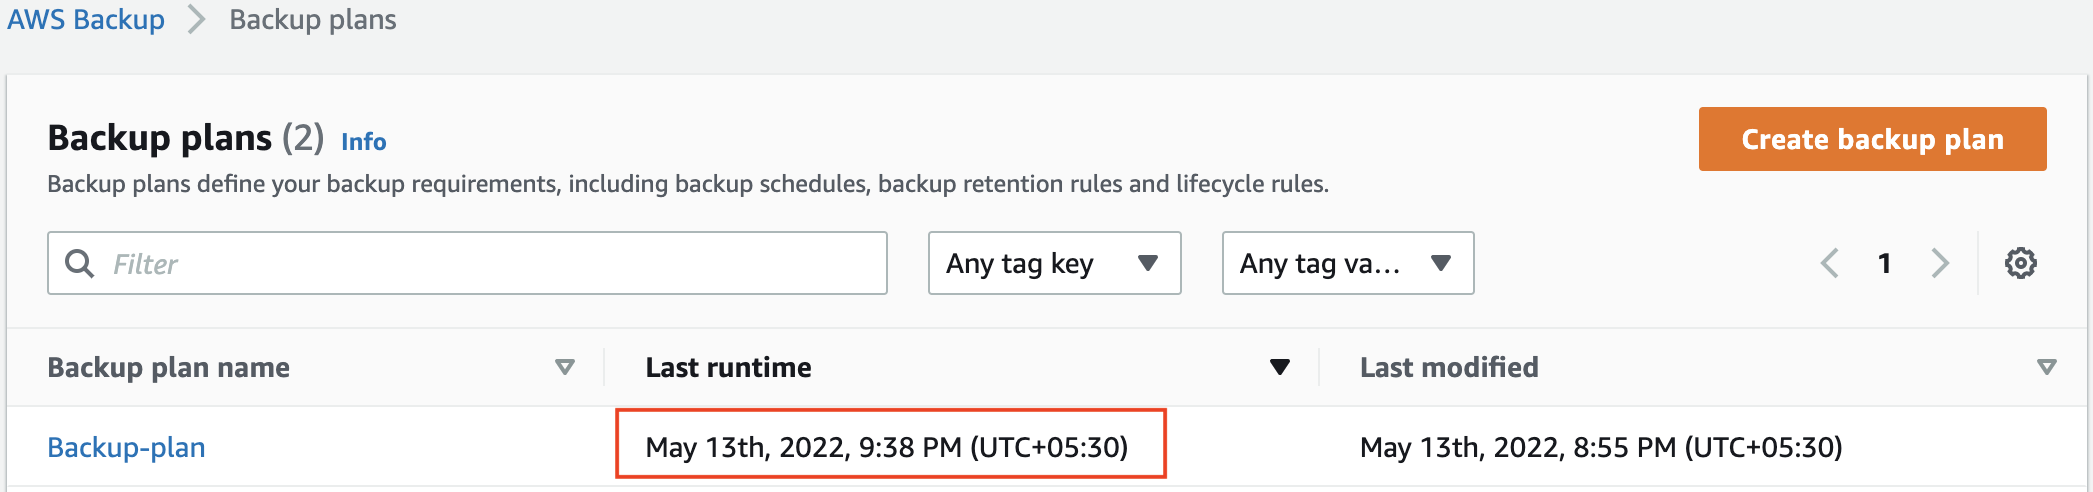Open the table preferences gear icon
This screenshot has height=492, width=2093.
click(x=2020, y=263)
